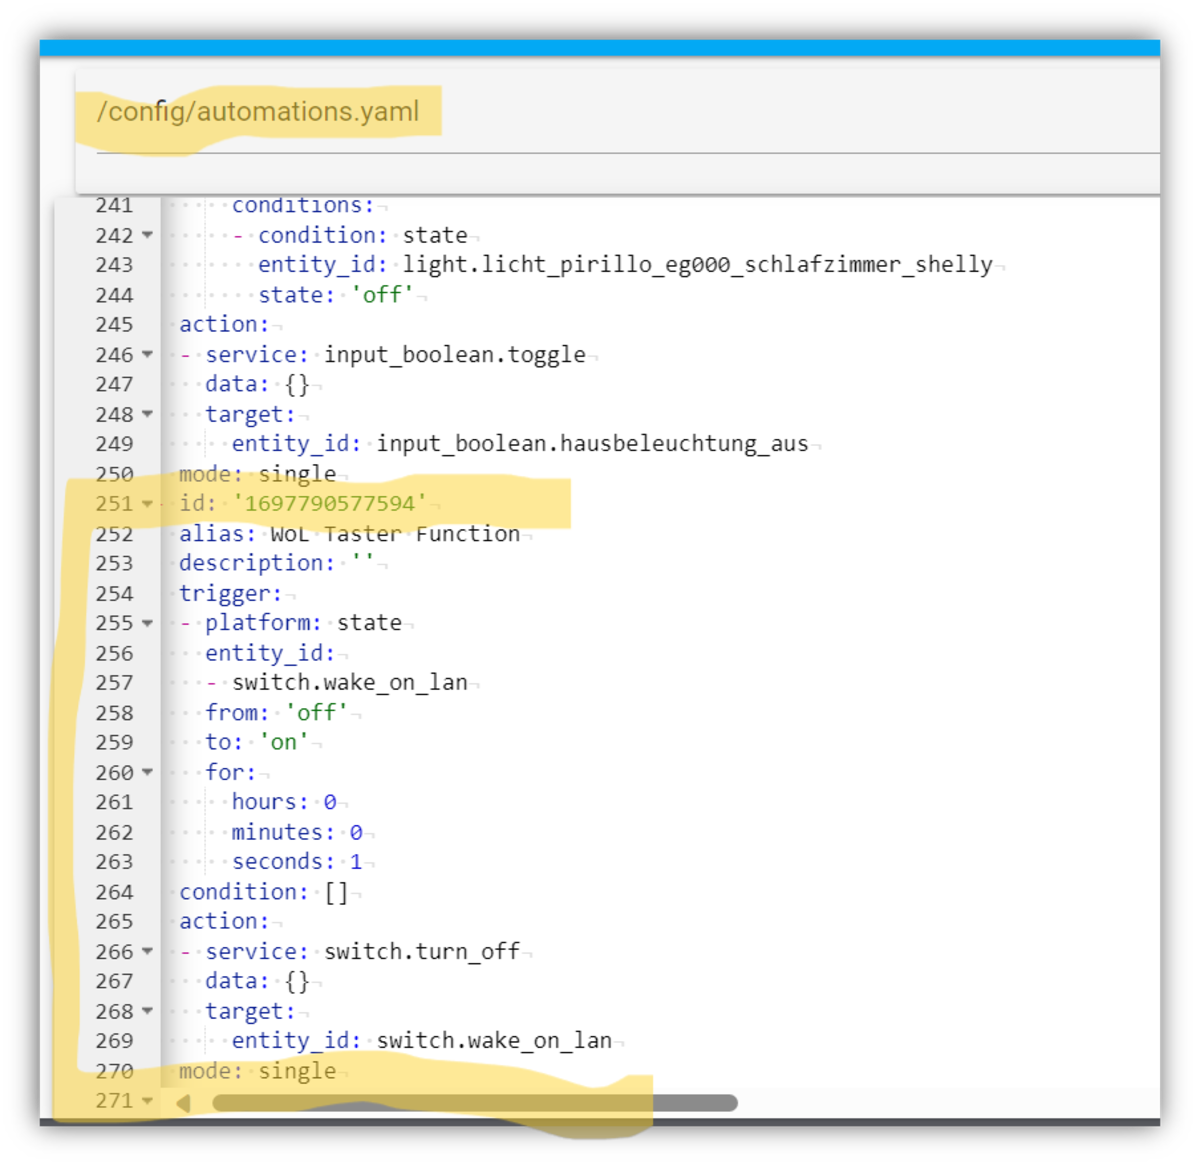Click line number 264 in the gutter
The width and height of the screenshot is (1200, 1166).
[x=114, y=892]
